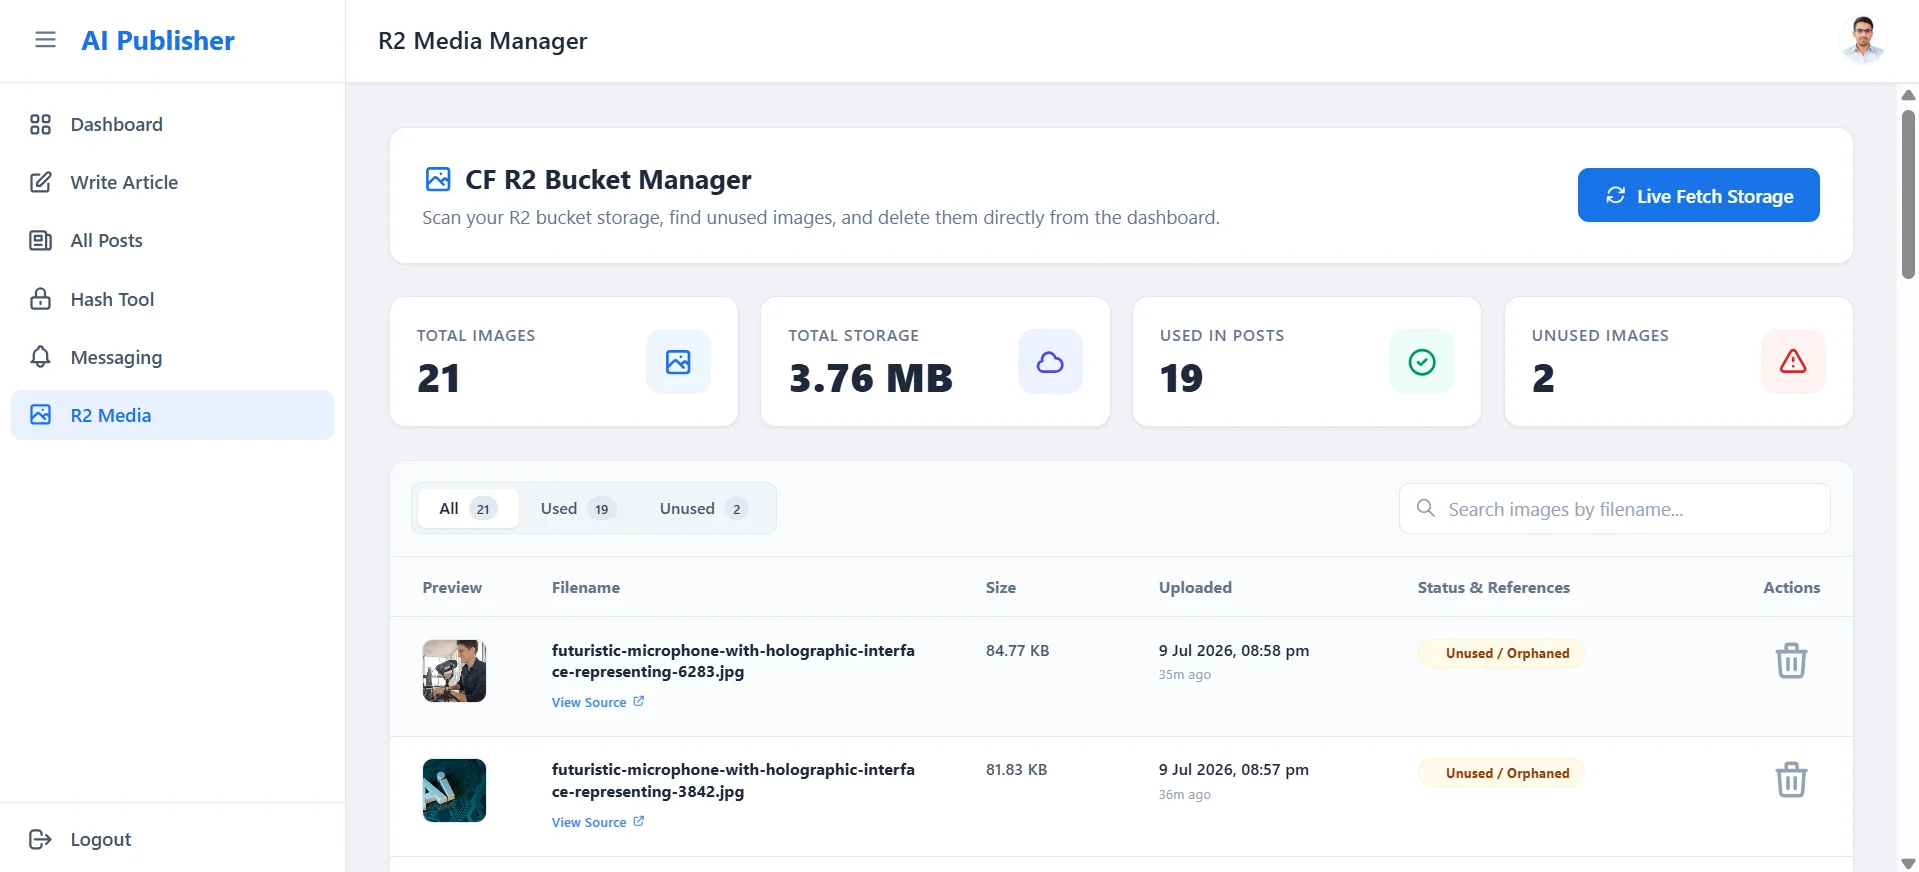Click the Preview column header
This screenshot has height=872, width=1919.
(x=452, y=587)
